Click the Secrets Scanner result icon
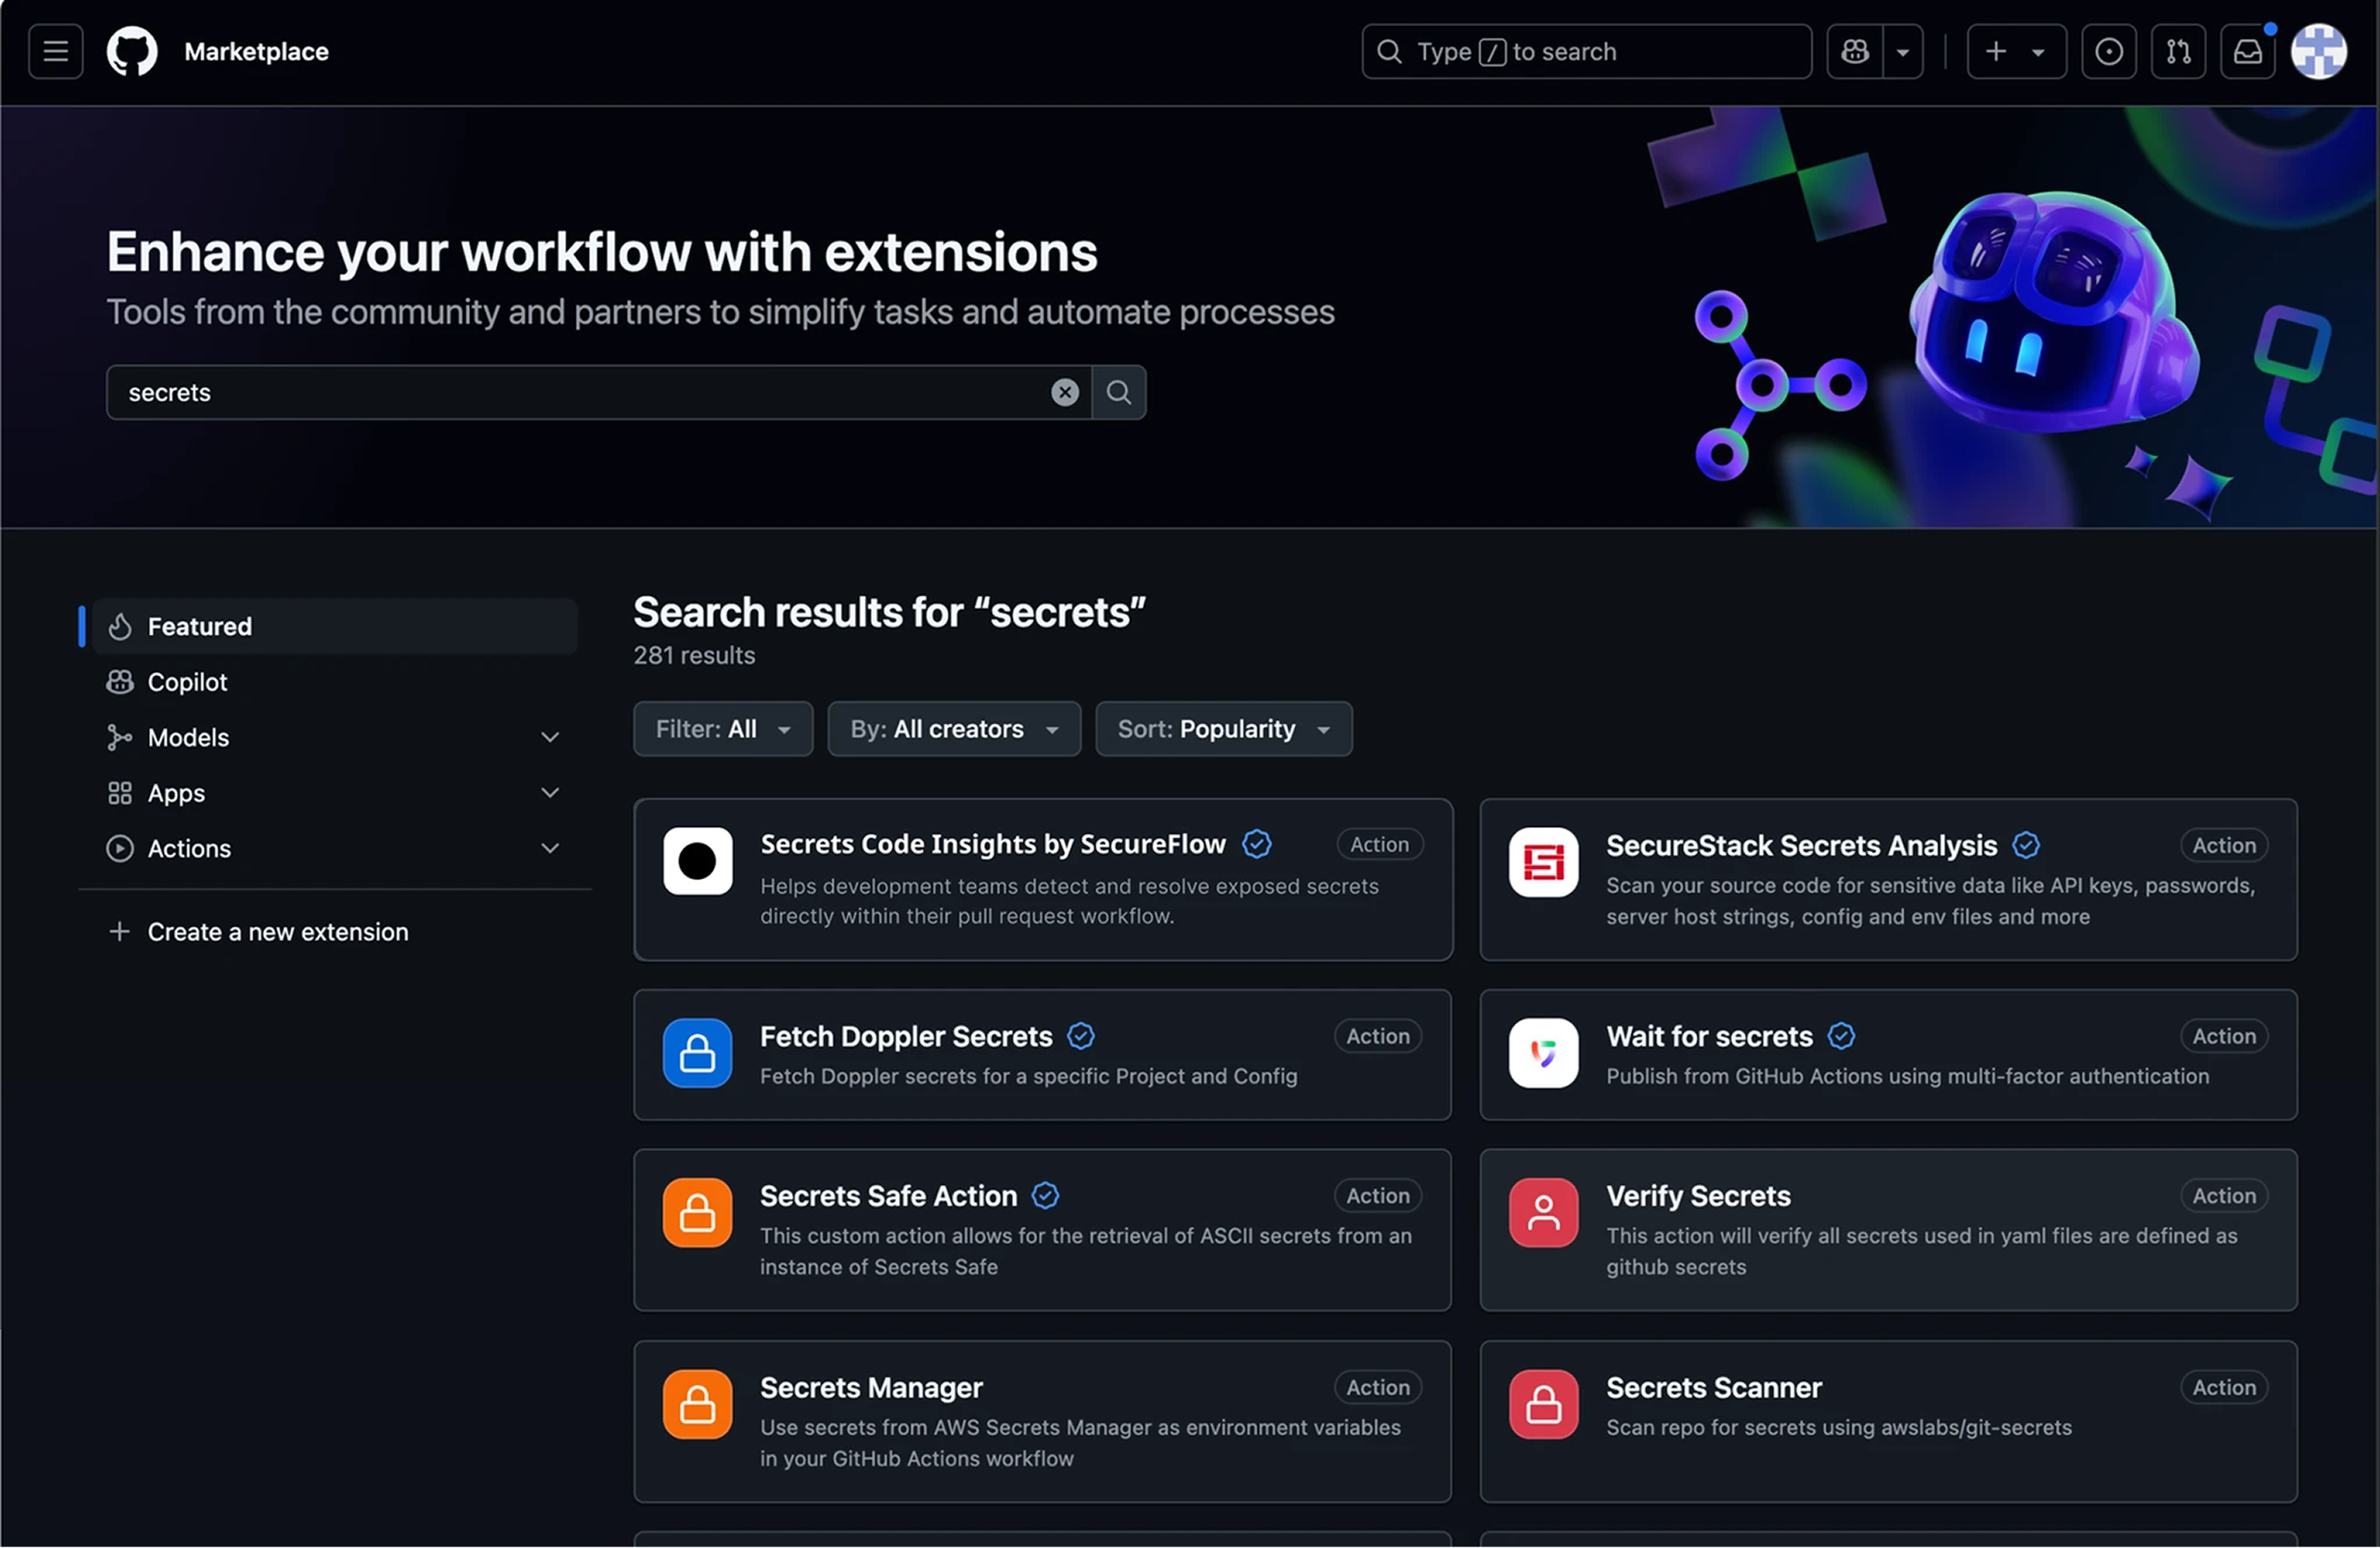 1543,1403
